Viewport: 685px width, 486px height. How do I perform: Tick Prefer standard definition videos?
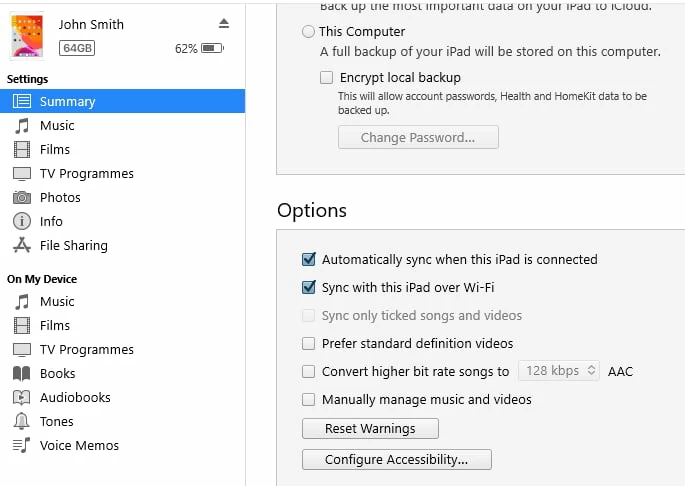click(309, 344)
